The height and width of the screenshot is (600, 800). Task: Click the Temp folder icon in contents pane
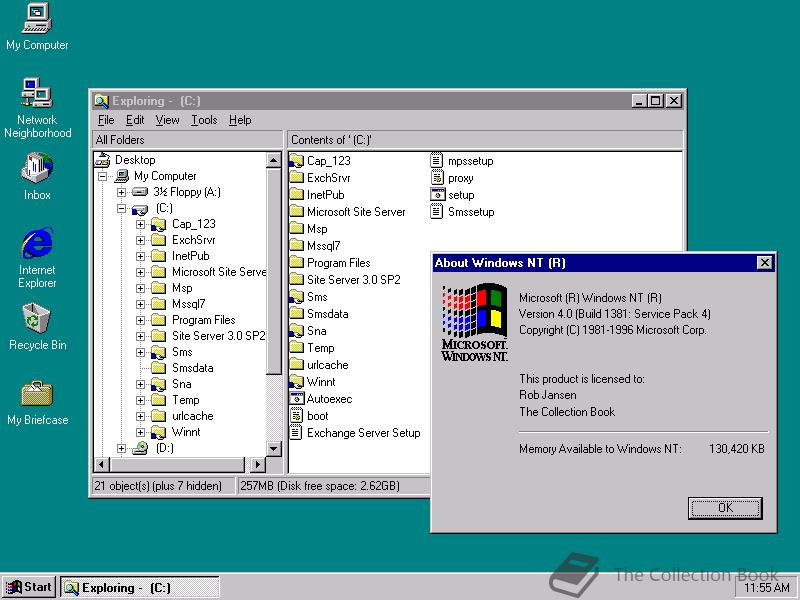pos(296,348)
